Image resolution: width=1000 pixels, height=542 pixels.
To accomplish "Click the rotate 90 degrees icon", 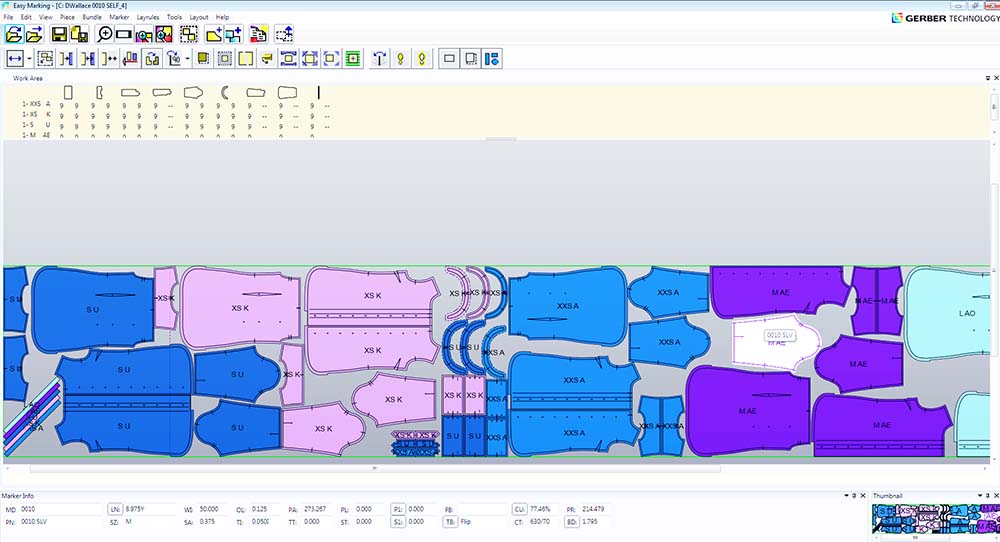I will [175, 59].
